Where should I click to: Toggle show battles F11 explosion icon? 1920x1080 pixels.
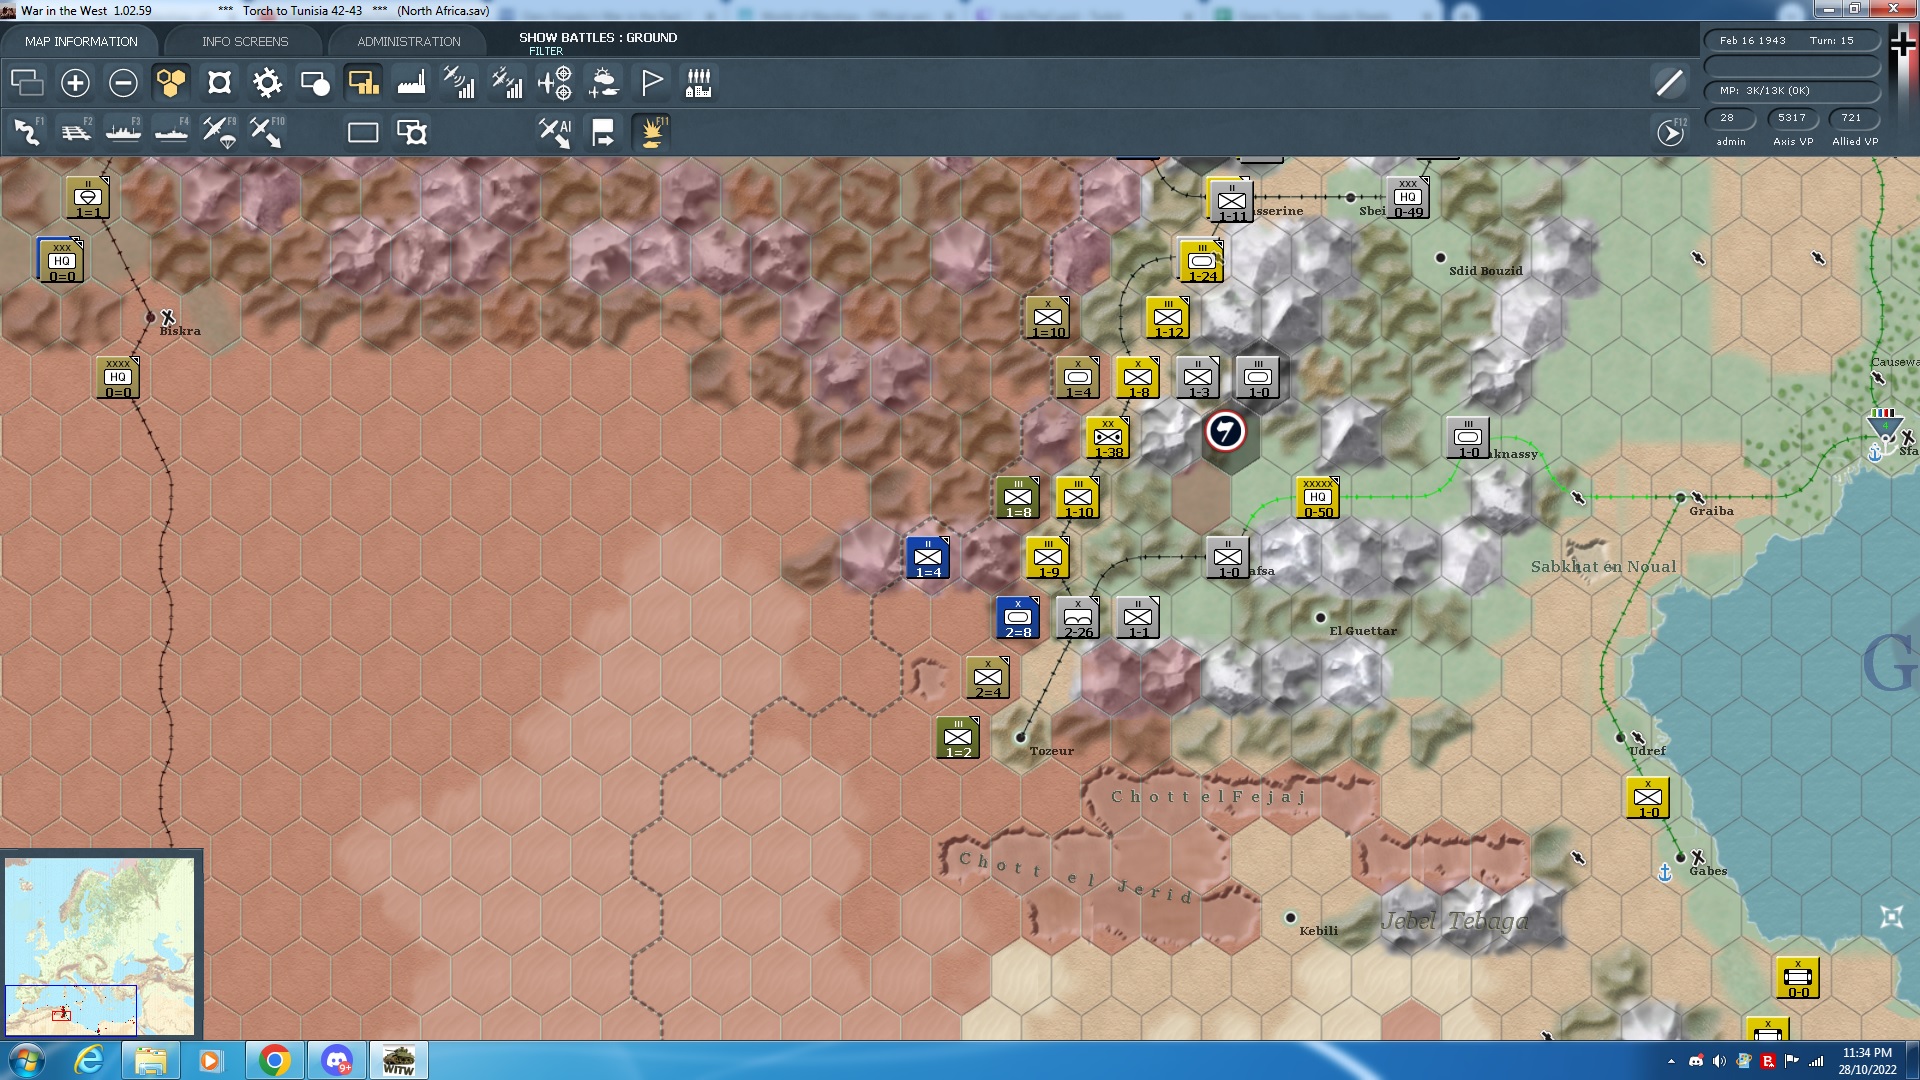point(651,132)
